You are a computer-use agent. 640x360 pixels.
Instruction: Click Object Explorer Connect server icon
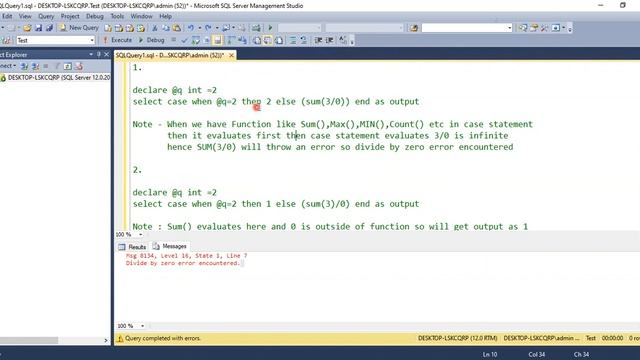point(24,66)
